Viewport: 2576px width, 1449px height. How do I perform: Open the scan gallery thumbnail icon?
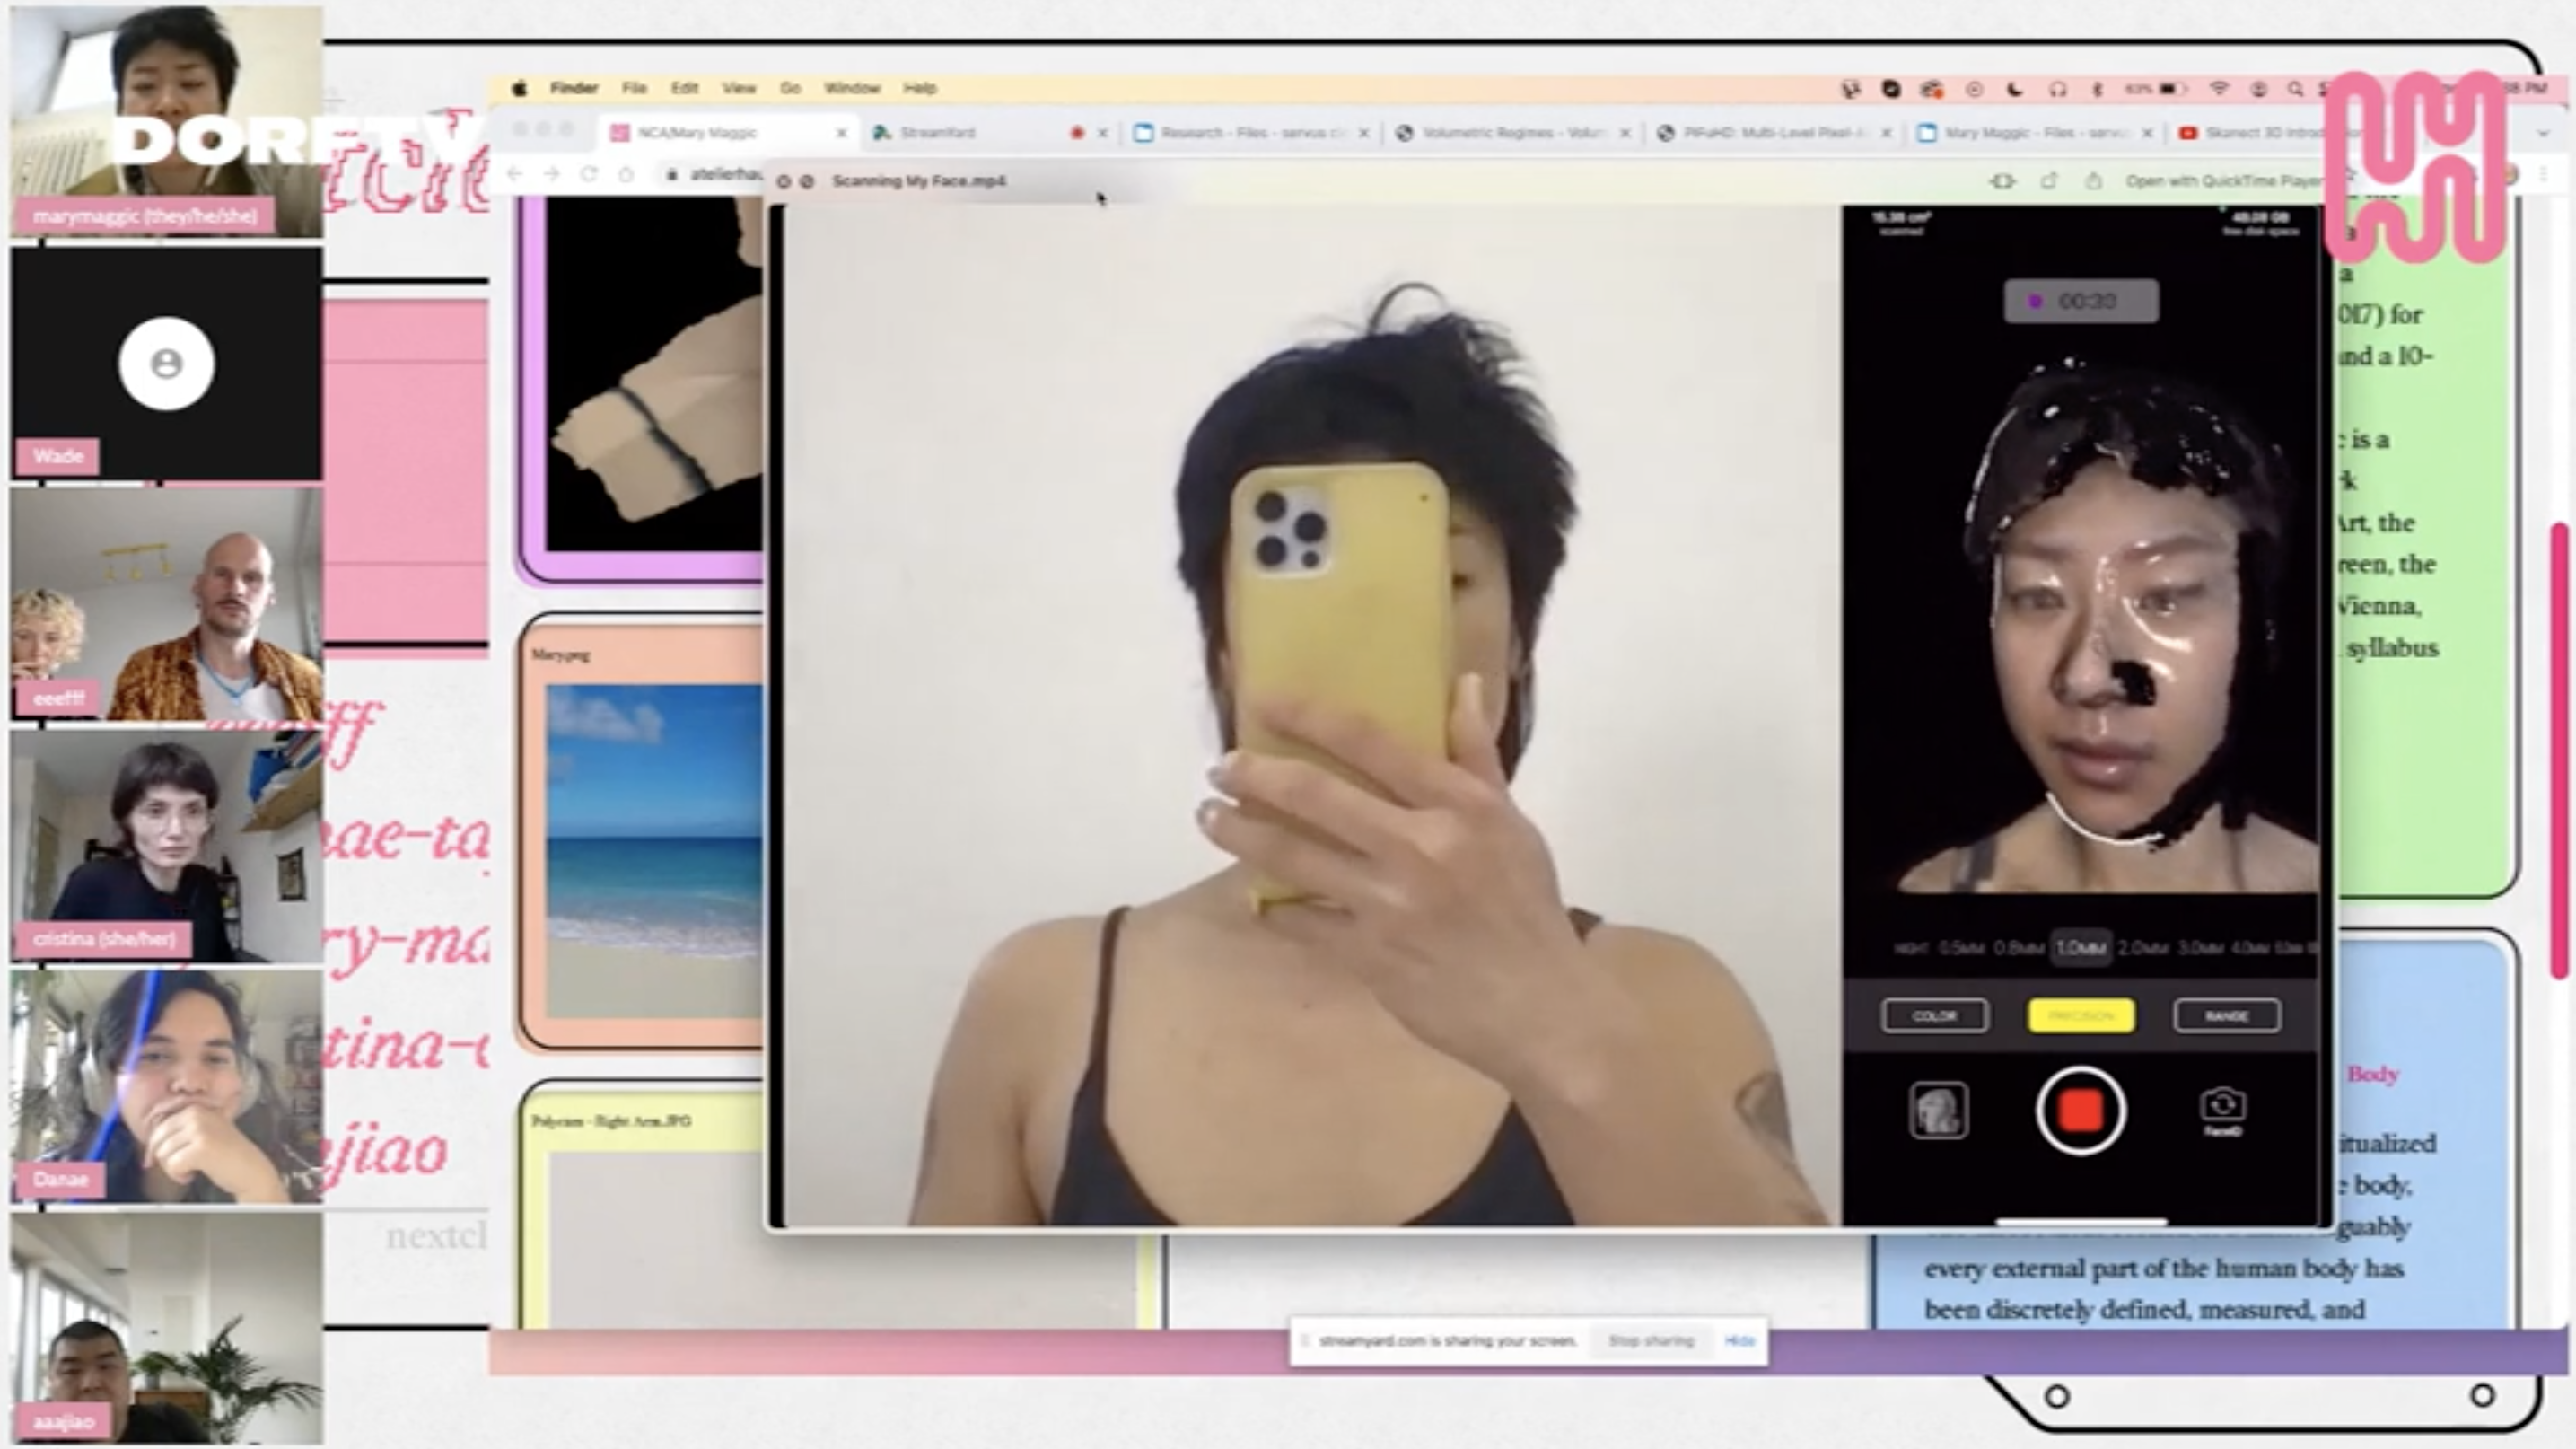click(x=1938, y=1110)
